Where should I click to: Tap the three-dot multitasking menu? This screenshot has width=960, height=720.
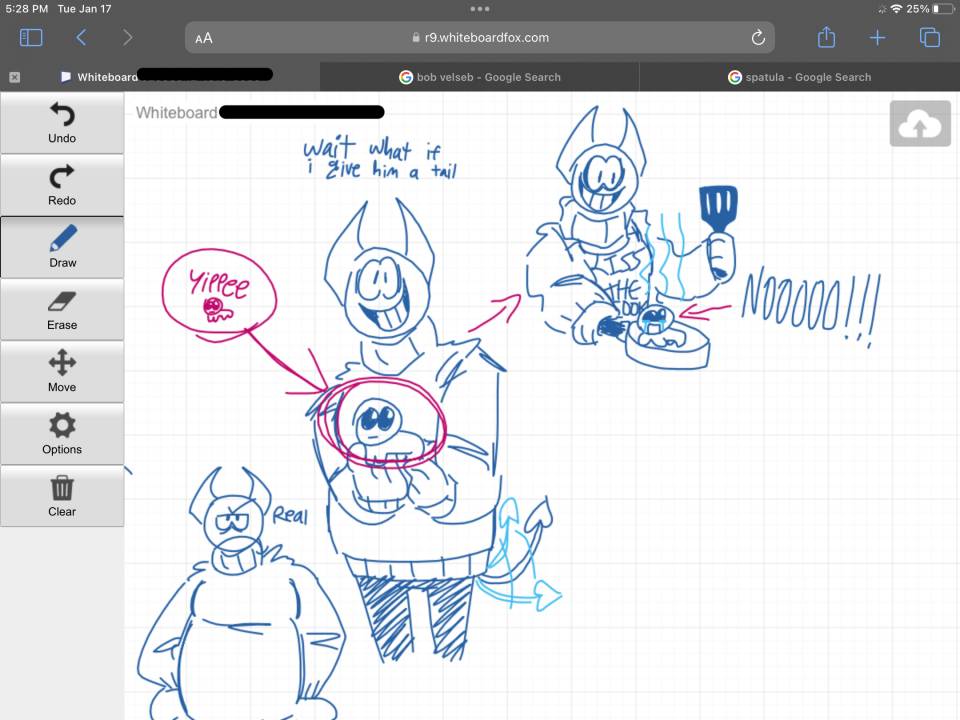point(480,9)
